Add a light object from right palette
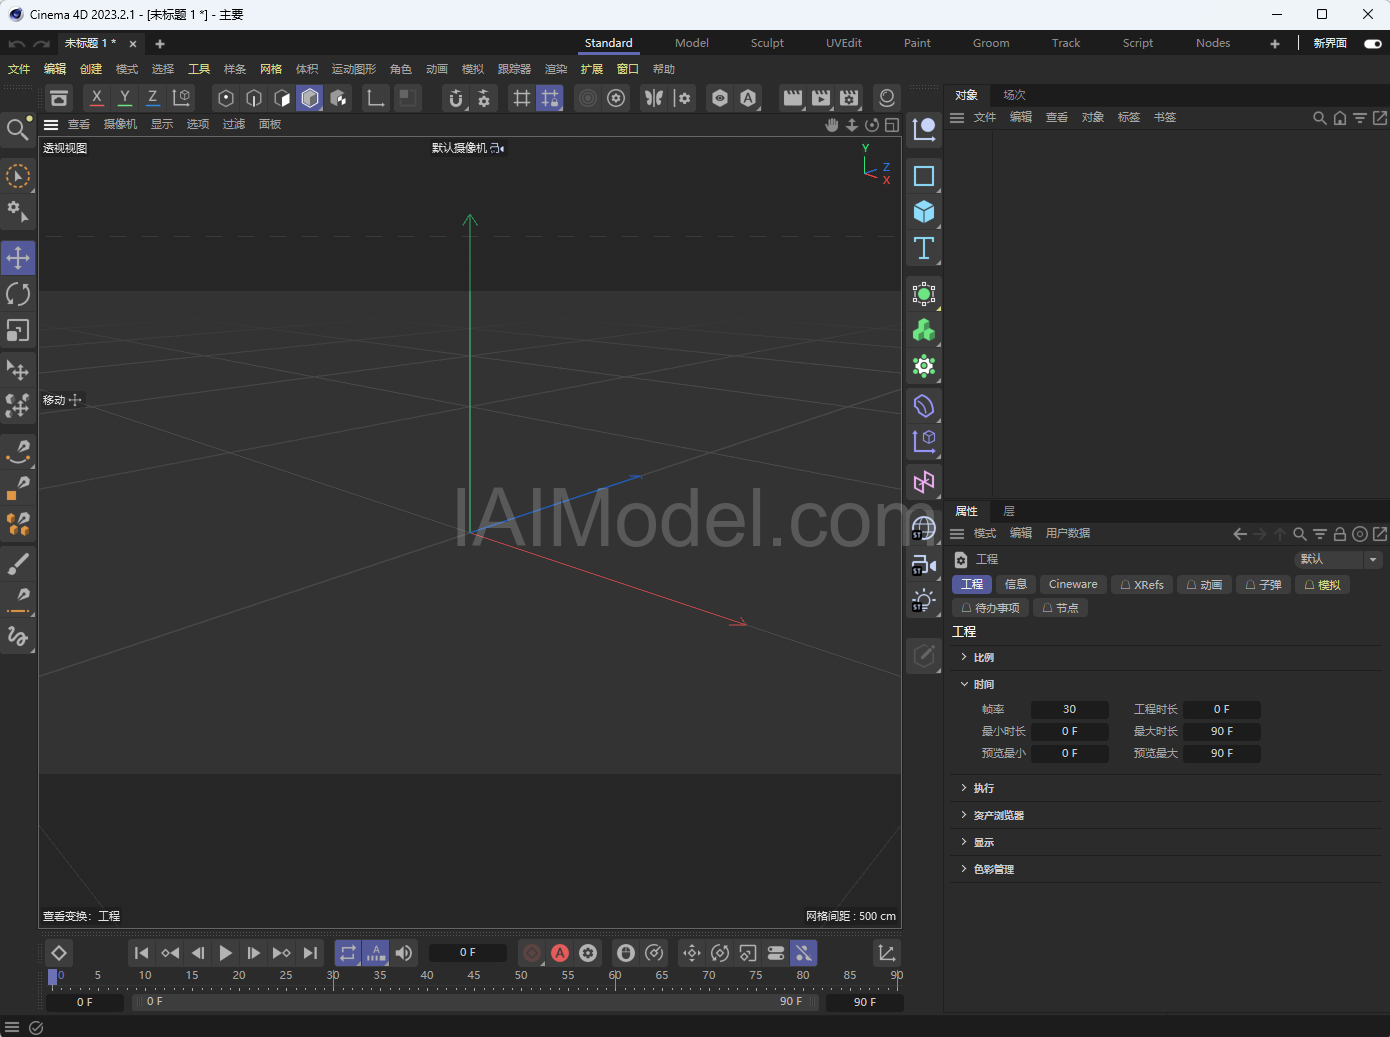Image resolution: width=1390 pixels, height=1037 pixels. tap(924, 601)
